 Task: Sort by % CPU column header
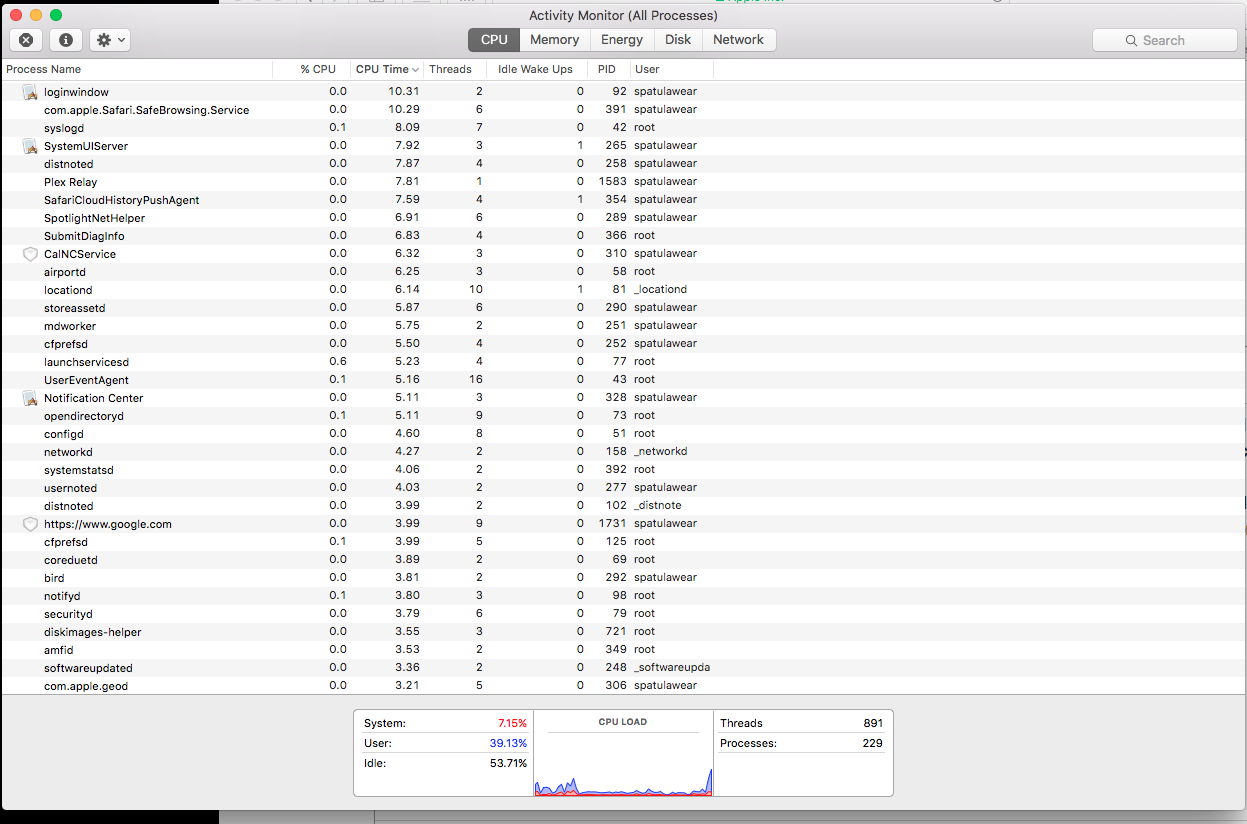click(311, 69)
